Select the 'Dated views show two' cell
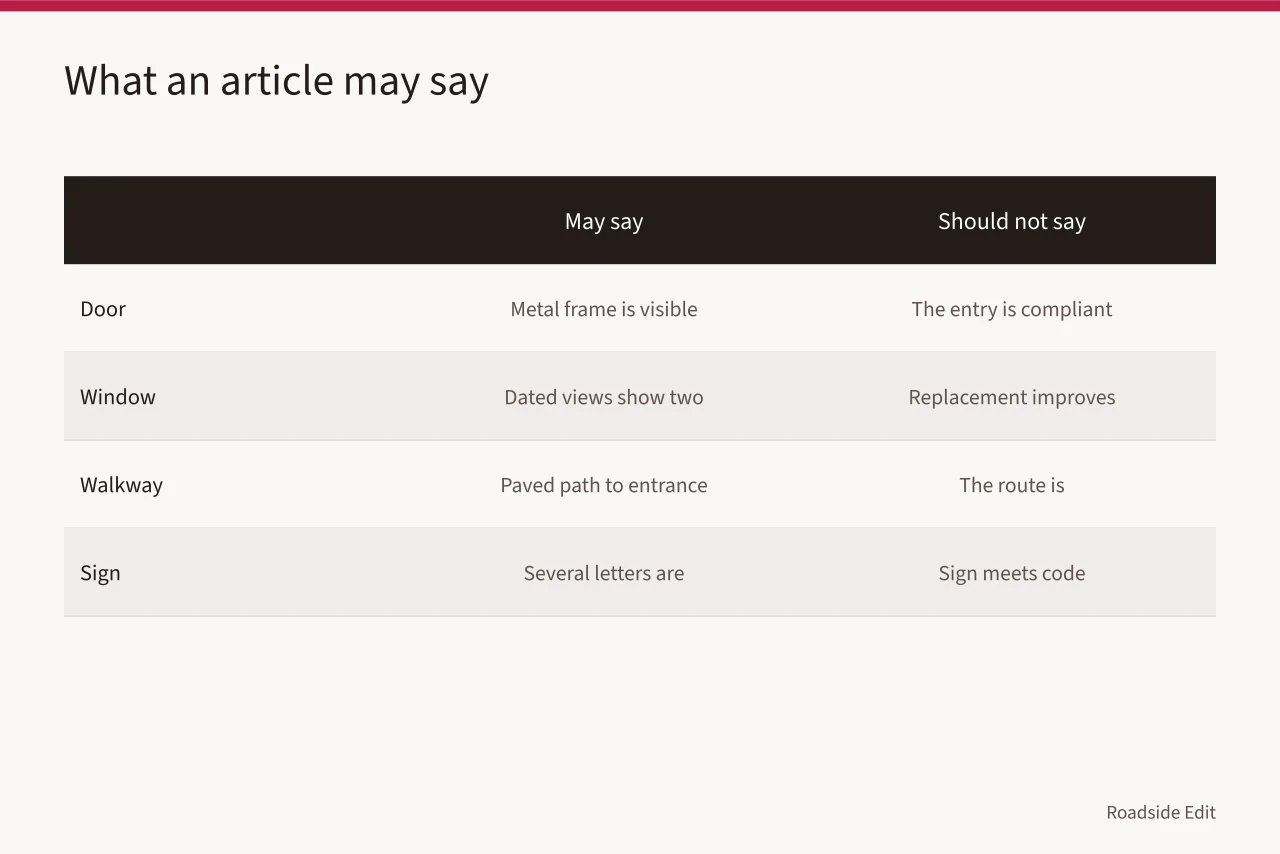1280x854 pixels. pyautogui.click(x=604, y=397)
